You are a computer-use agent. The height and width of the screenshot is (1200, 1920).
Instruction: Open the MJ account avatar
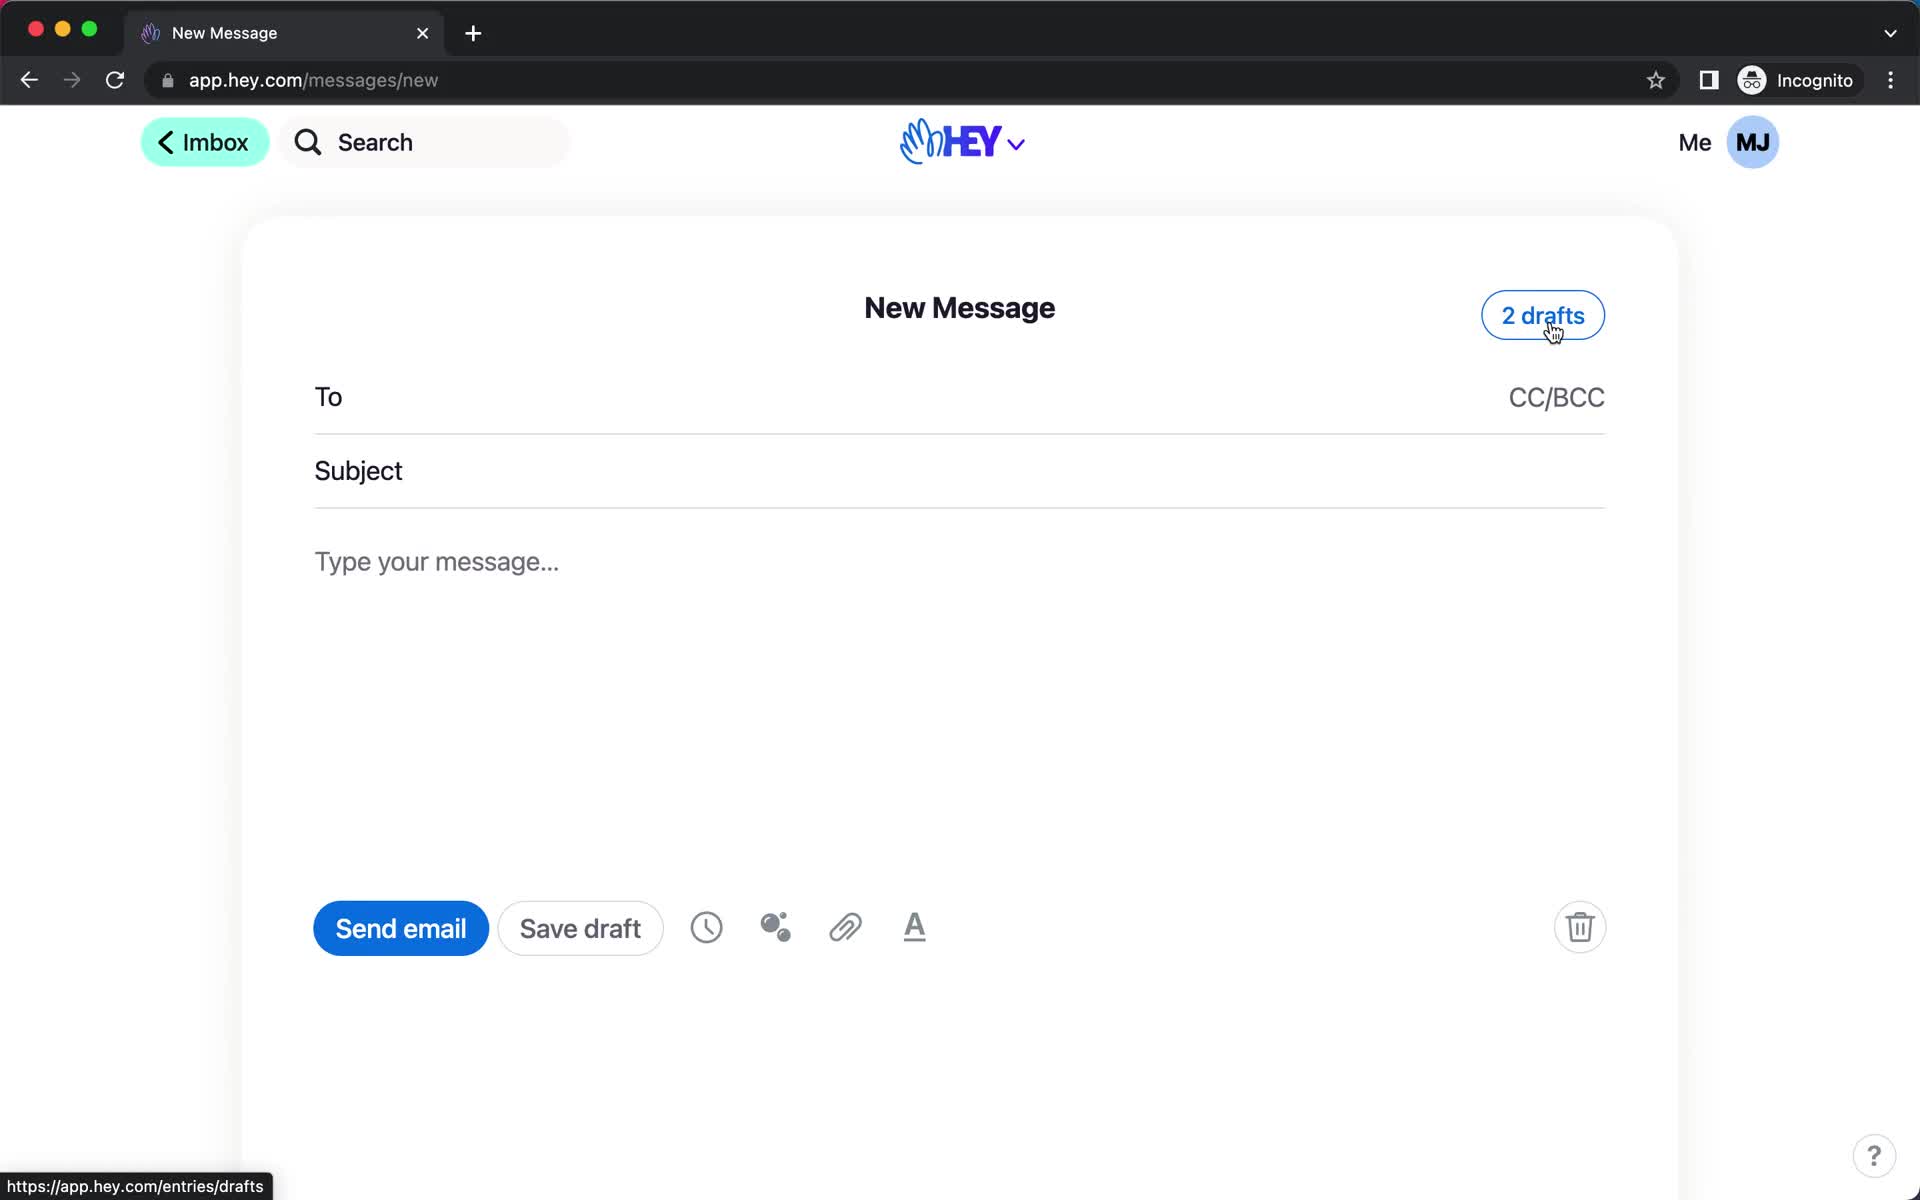pyautogui.click(x=1752, y=142)
